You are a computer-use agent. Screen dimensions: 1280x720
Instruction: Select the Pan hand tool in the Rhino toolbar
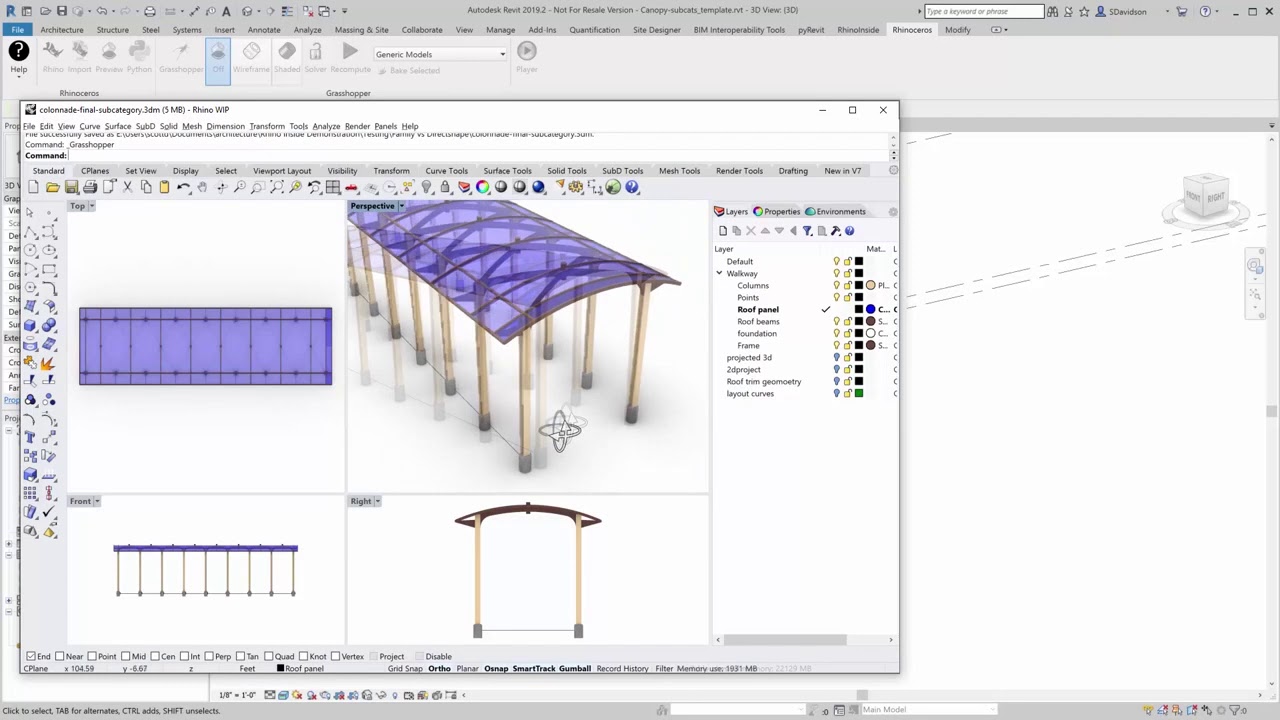tap(202, 187)
